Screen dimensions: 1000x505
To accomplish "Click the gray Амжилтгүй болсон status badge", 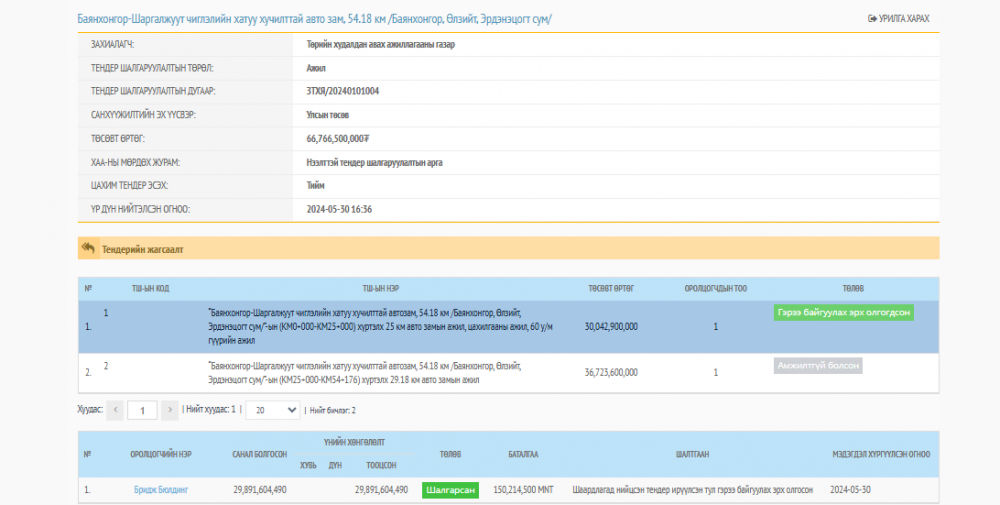I will pos(818,366).
